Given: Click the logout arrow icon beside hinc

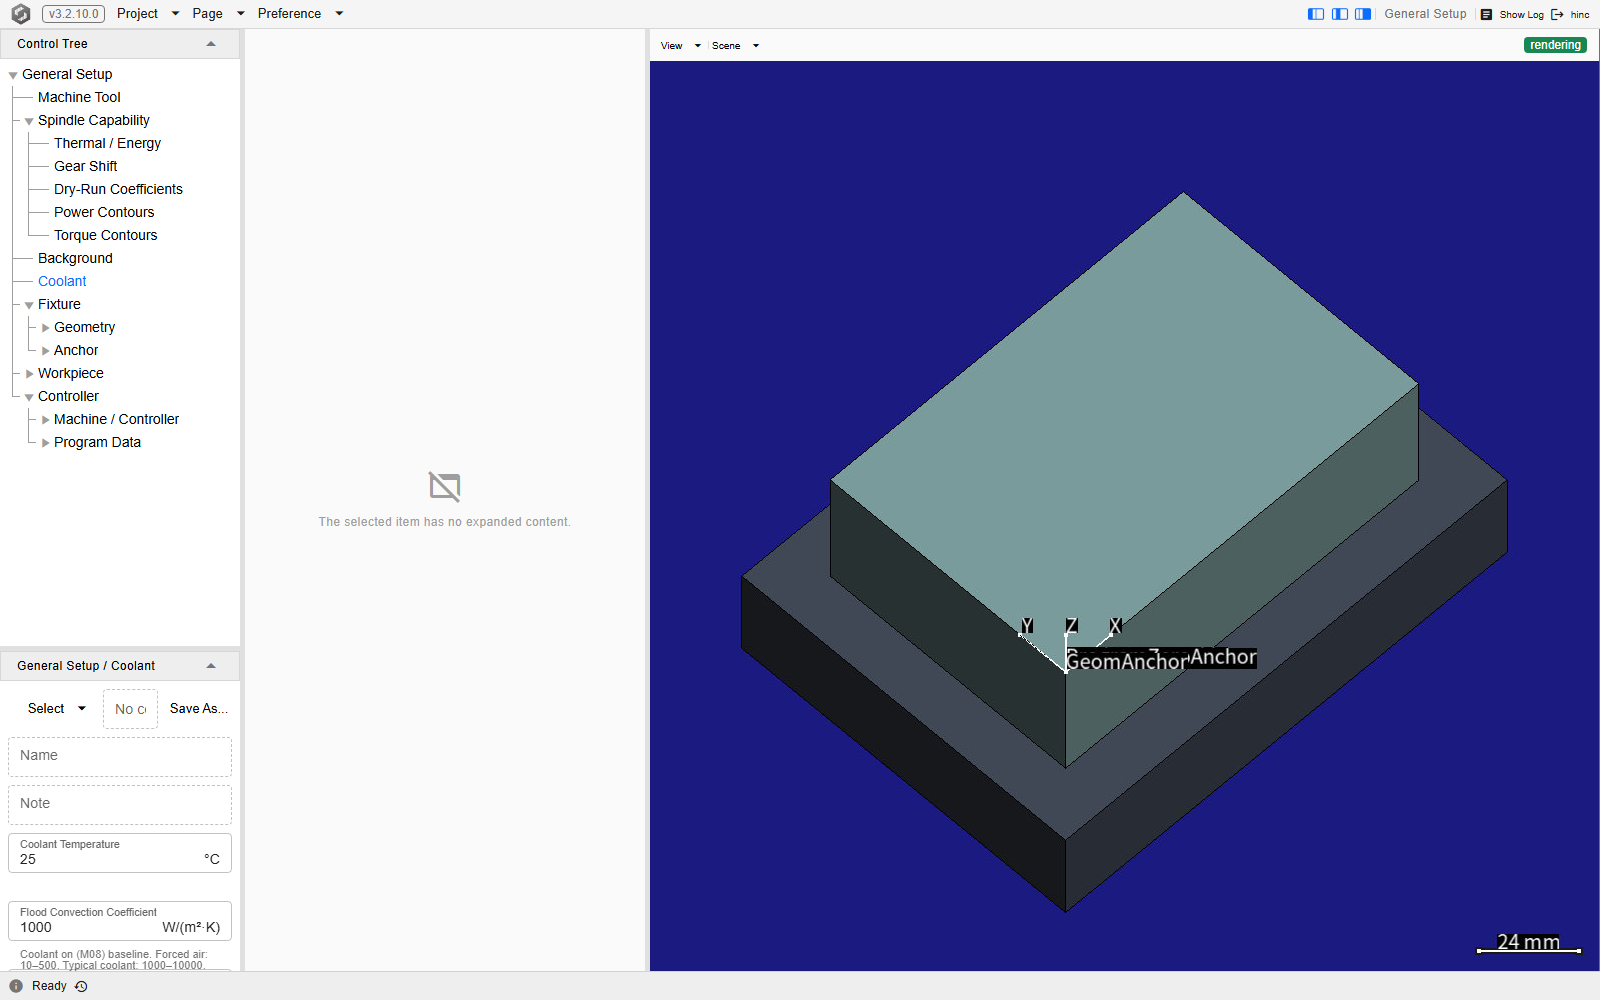Looking at the screenshot, I should [x=1557, y=15].
